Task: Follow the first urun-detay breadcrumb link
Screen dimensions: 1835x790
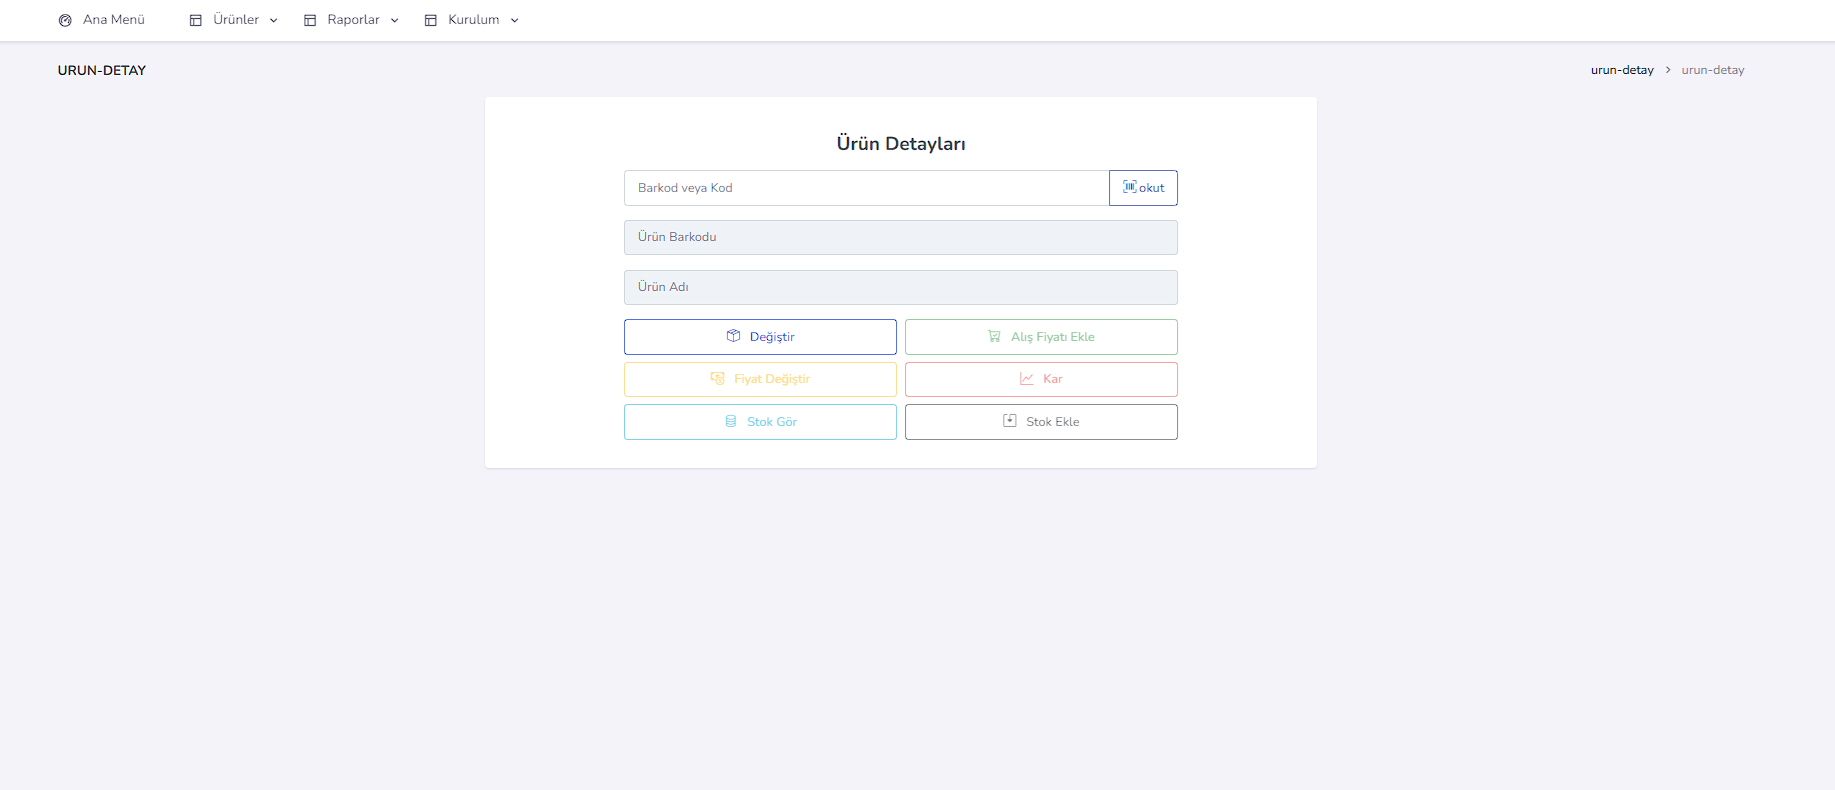Action: click(x=1622, y=70)
